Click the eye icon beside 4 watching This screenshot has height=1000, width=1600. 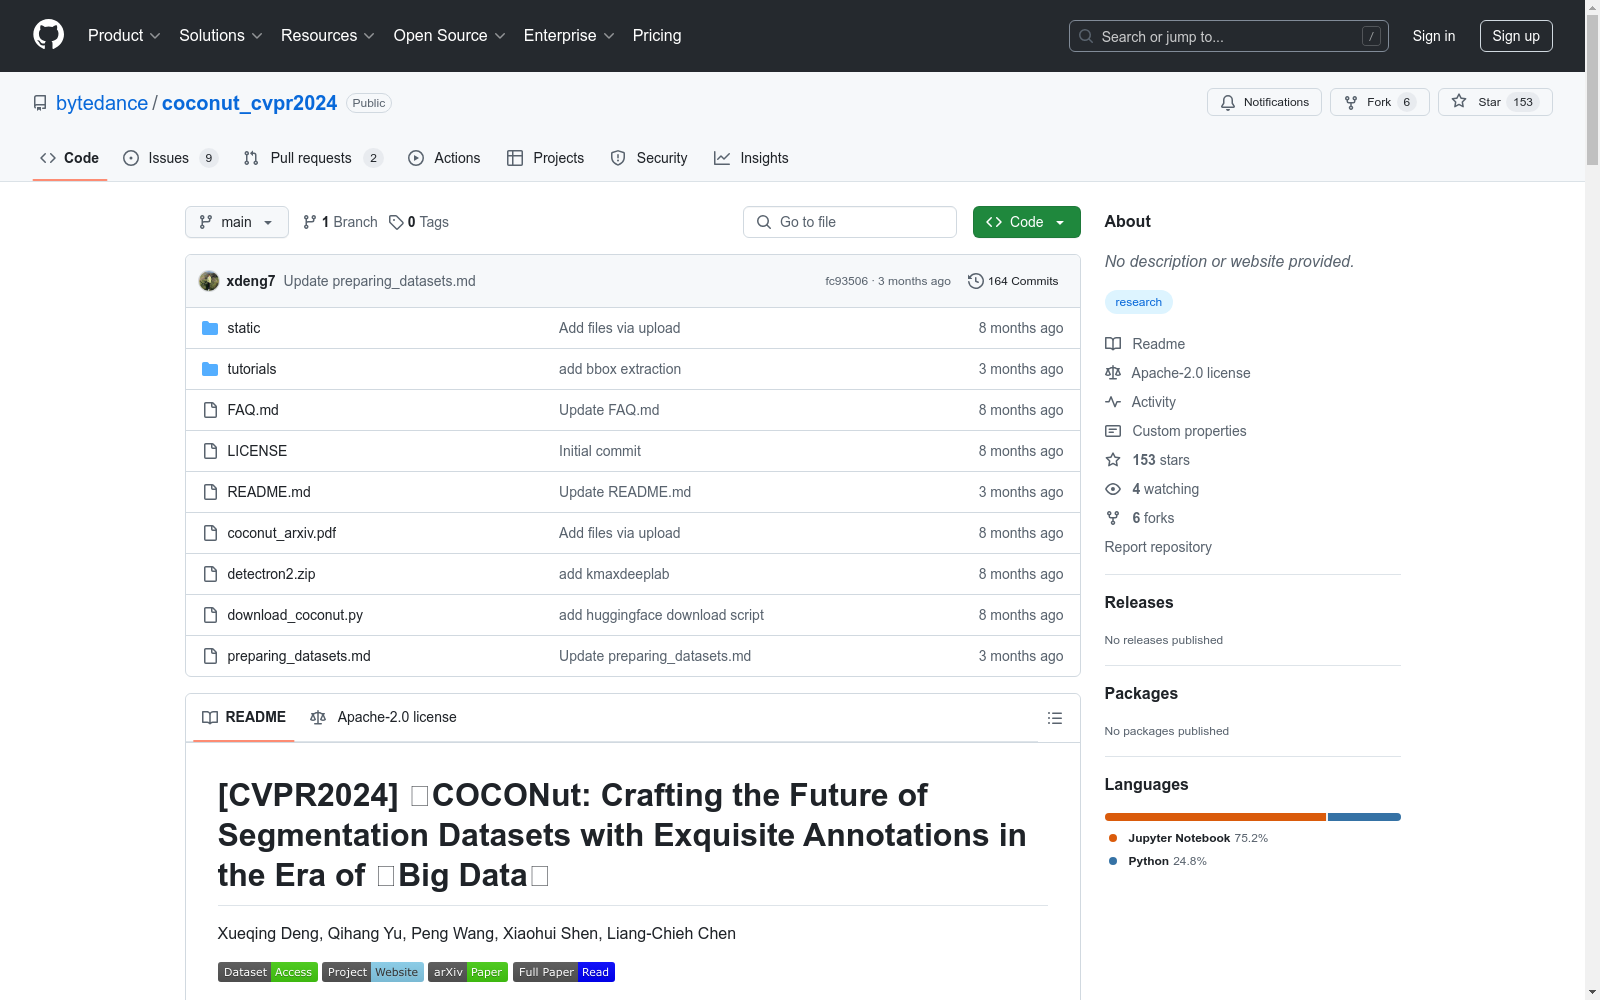(1113, 489)
